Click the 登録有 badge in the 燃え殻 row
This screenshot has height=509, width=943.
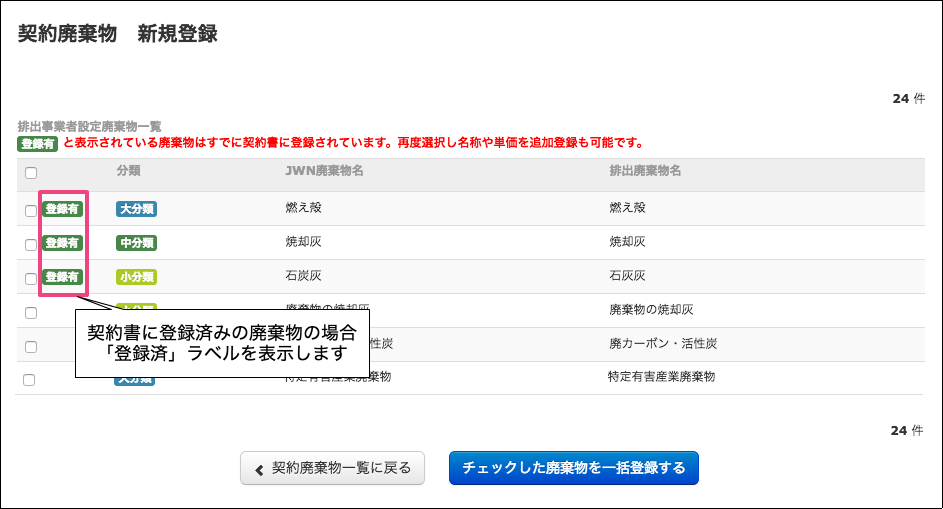pyautogui.click(x=62, y=209)
